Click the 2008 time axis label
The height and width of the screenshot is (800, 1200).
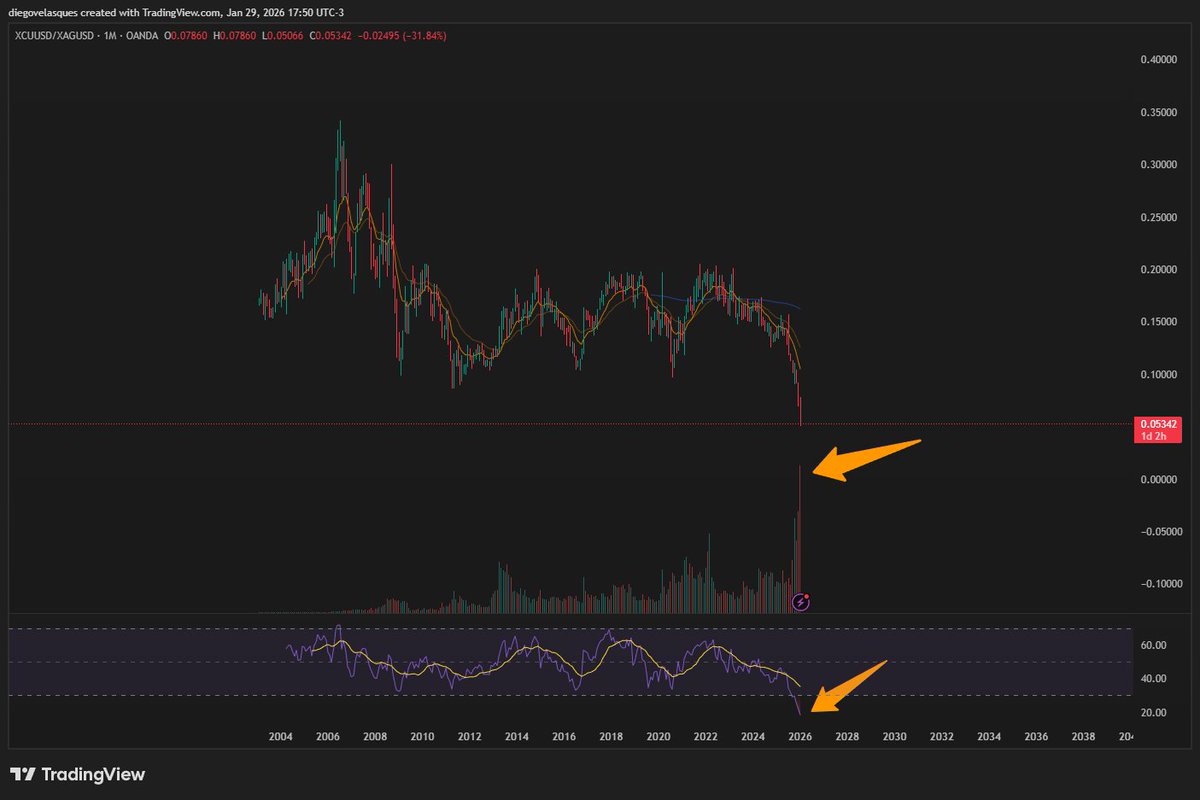pos(374,737)
